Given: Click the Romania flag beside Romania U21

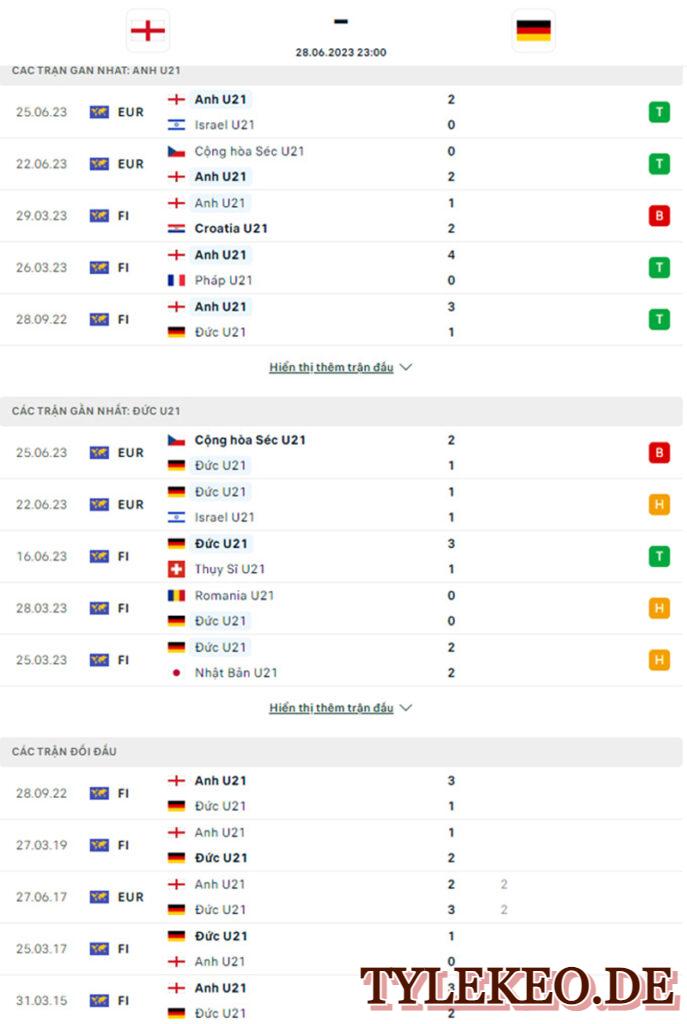Looking at the screenshot, I should 176,595.
